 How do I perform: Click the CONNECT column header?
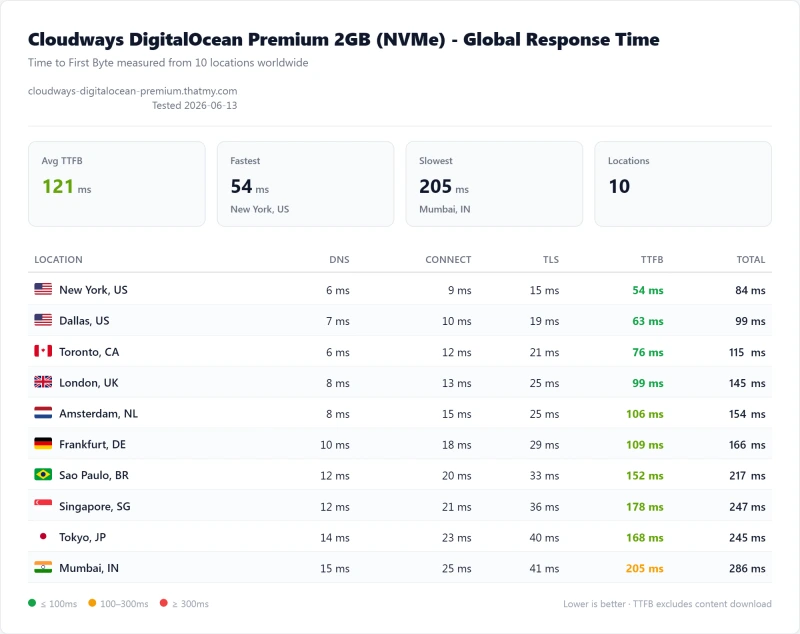pyautogui.click(x=448, y=260)
